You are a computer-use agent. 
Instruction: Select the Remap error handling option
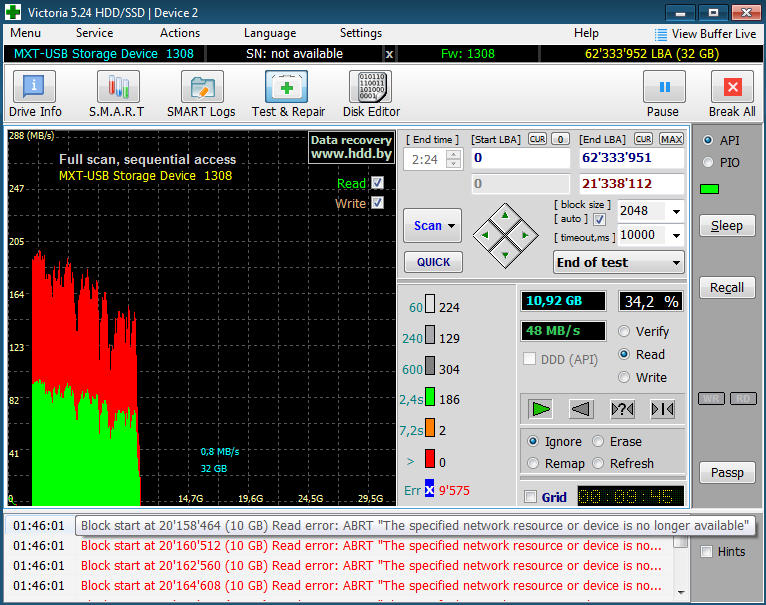(x=533, y=463)
